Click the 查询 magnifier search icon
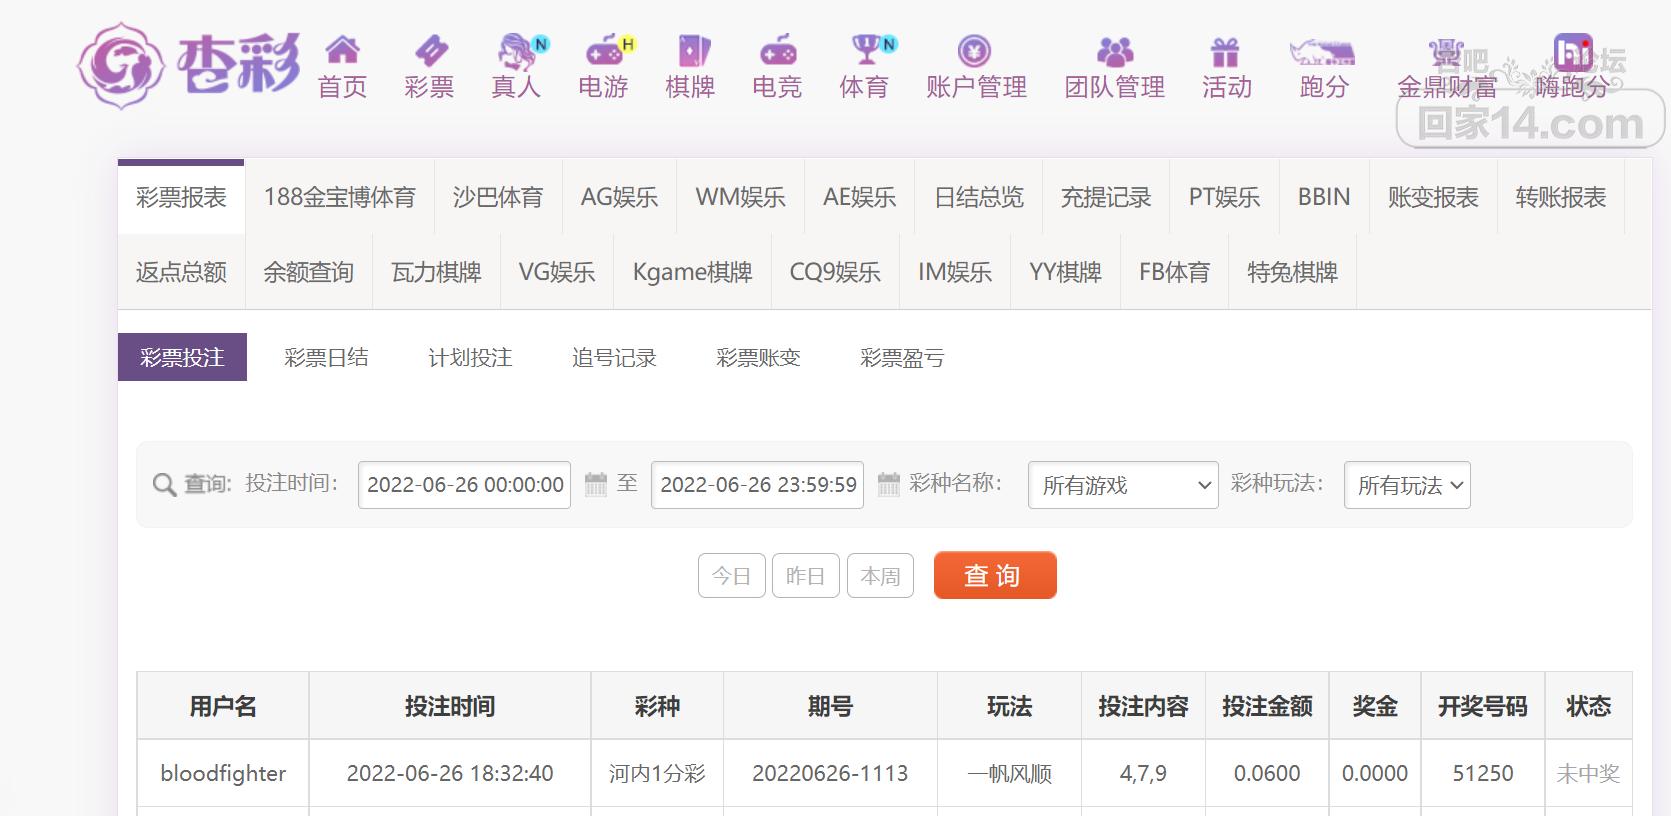Image resolution: width=1671 pixels, height=816 pixels. point(164,485)
